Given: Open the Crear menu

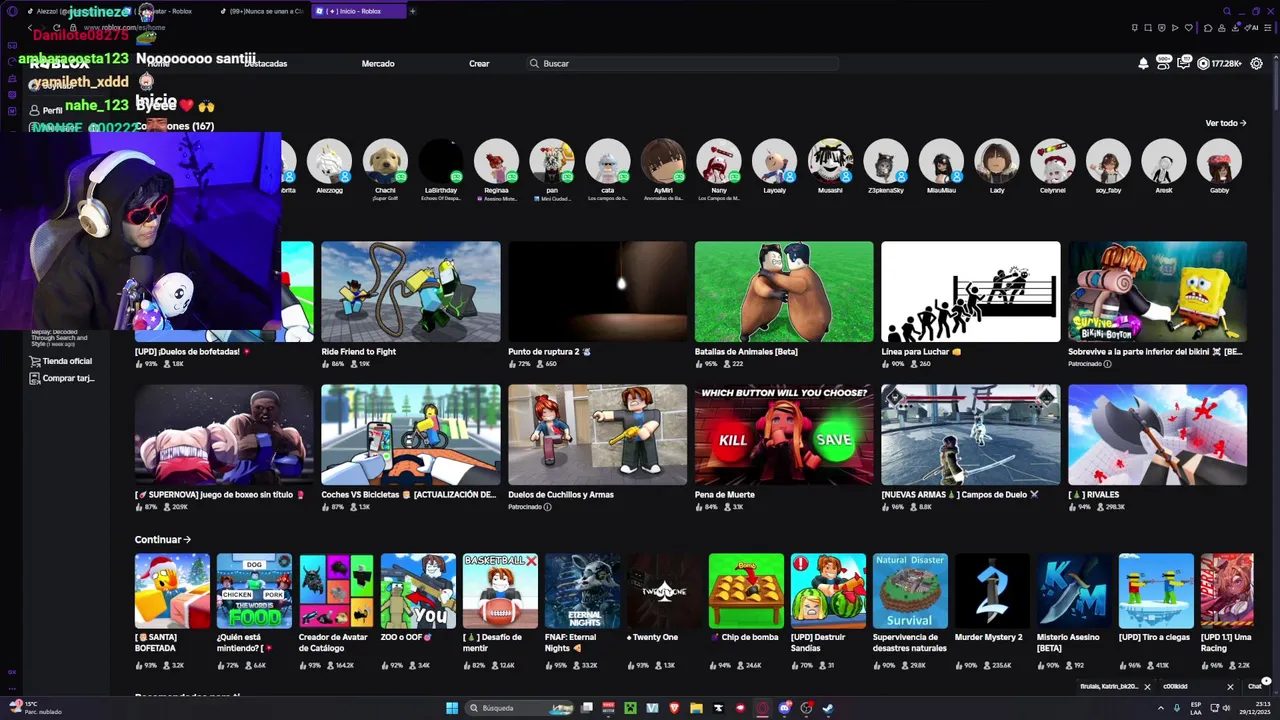Looking at the screenshot, I should pyautogui.click(x=479, y=63).
